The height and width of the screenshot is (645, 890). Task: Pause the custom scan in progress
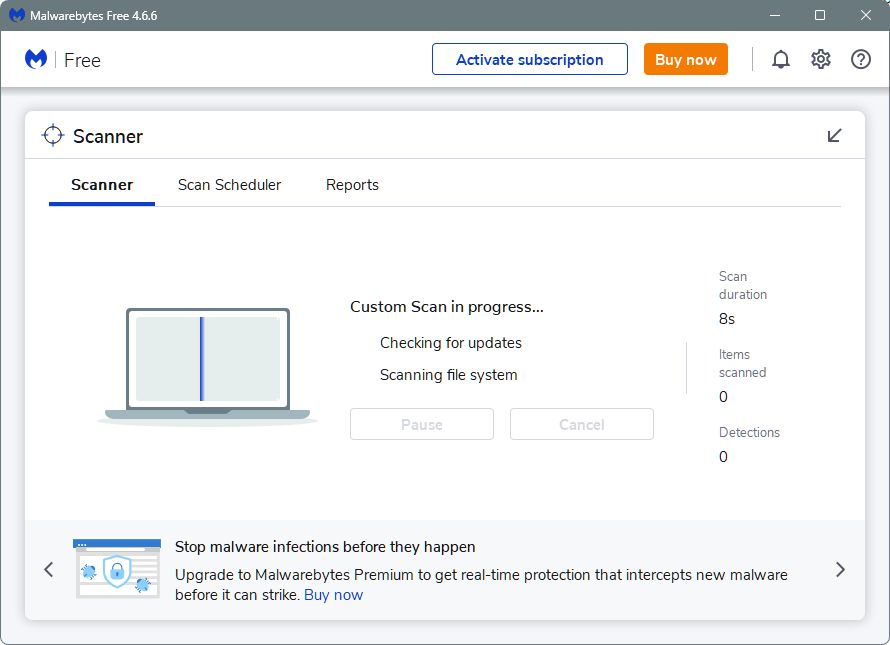(x=422, y=424)
